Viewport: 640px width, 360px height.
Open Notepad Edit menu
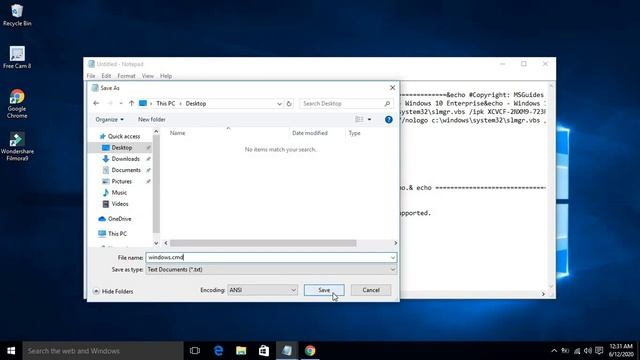coord(106,76)
